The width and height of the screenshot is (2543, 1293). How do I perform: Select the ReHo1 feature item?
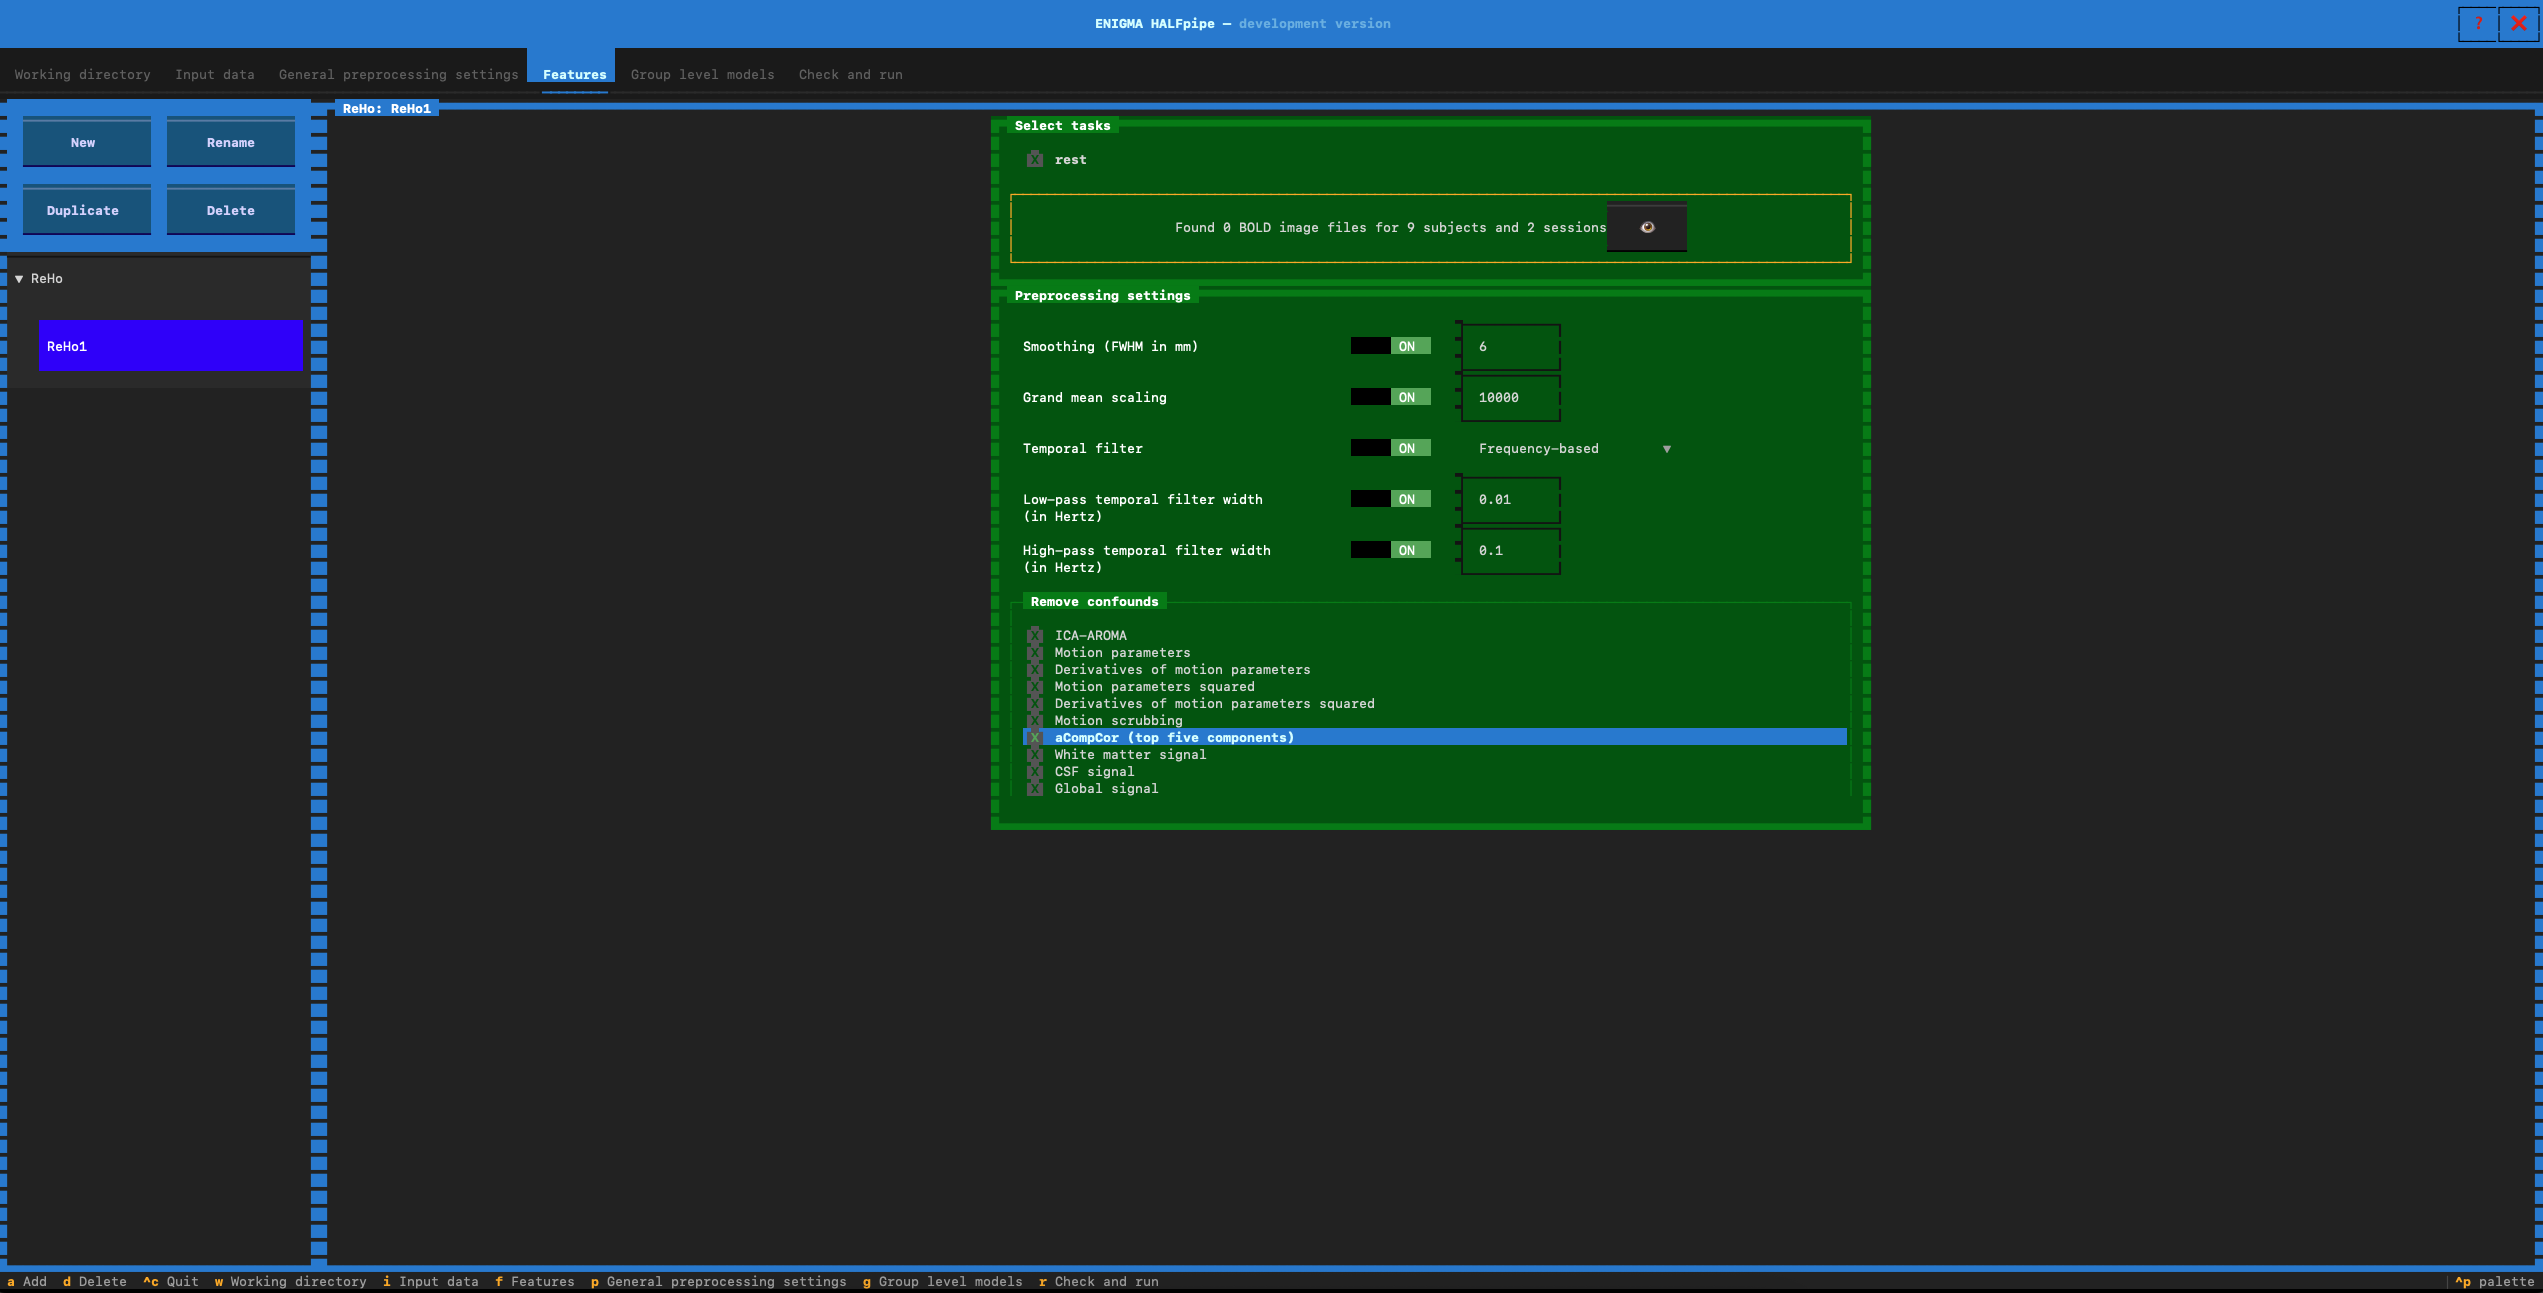pyautogui.click(x=171, y=346)
